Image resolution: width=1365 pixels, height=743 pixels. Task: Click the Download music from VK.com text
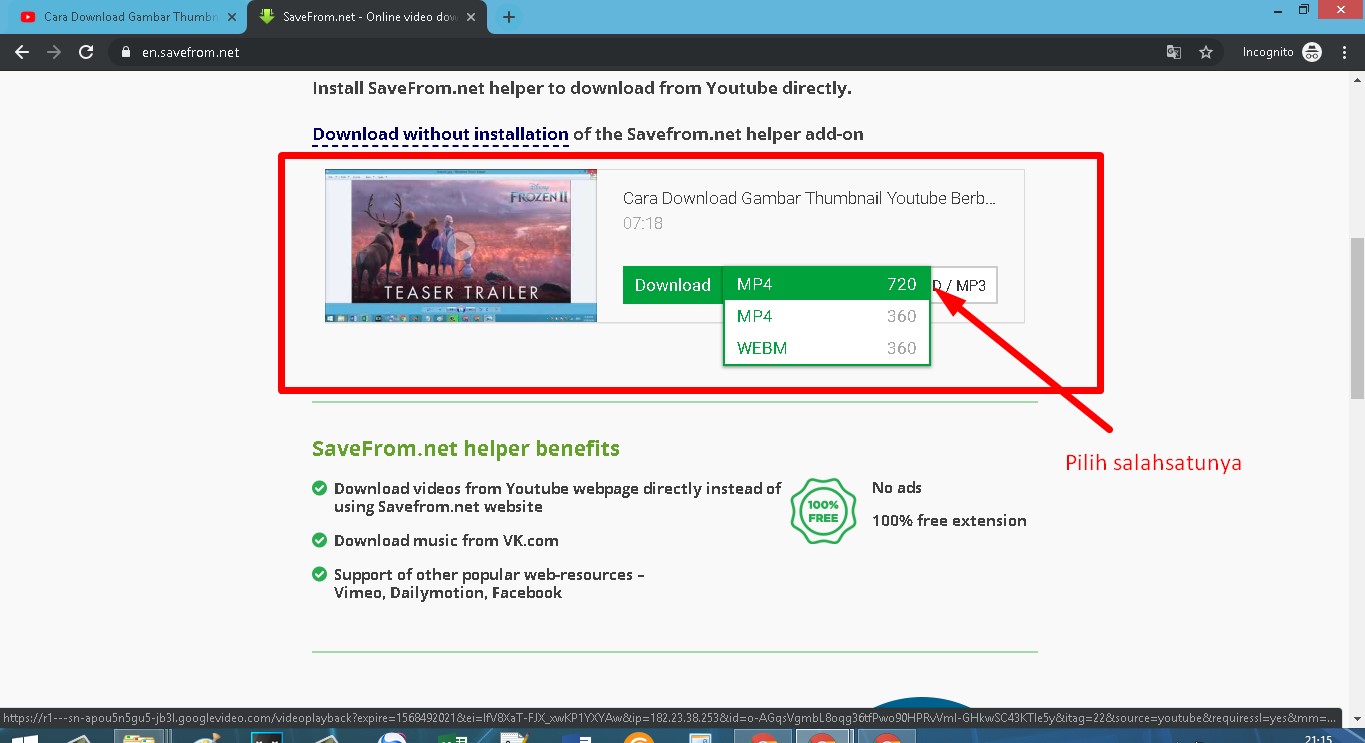(x=446, y=540)
